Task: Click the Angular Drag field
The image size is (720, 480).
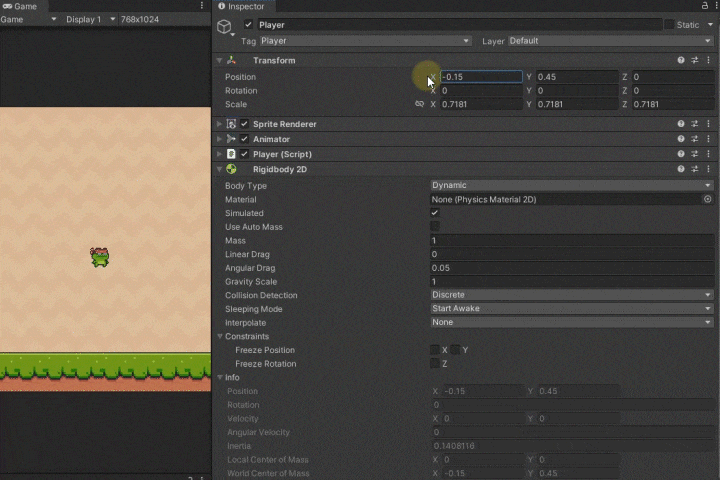Action: 572,268
